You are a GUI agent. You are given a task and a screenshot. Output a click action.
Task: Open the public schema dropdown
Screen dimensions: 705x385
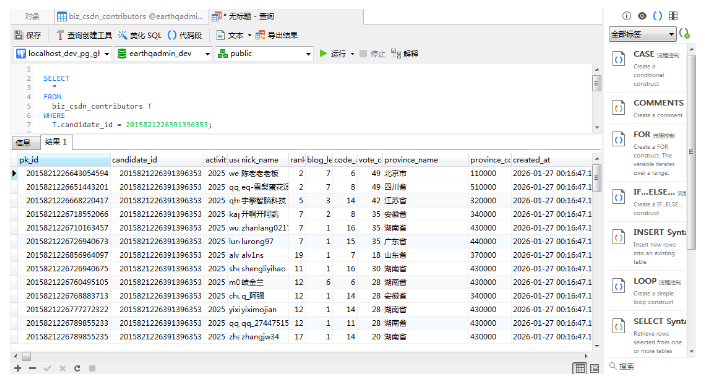264,54
